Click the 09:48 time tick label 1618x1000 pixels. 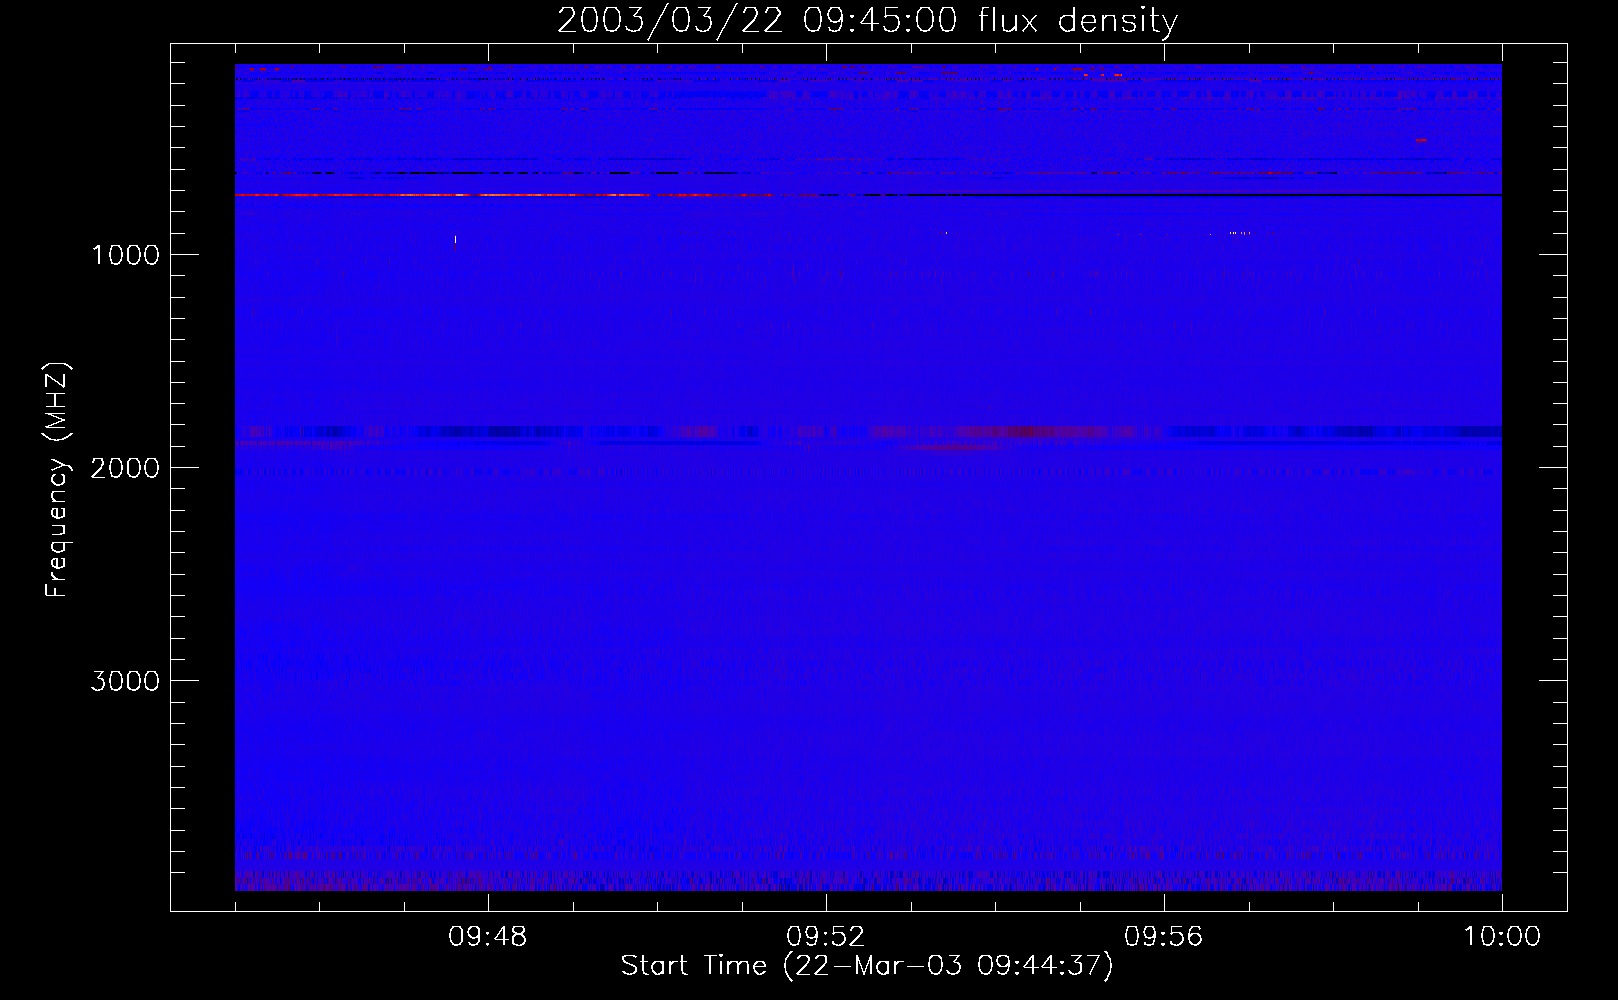[488, 937]
